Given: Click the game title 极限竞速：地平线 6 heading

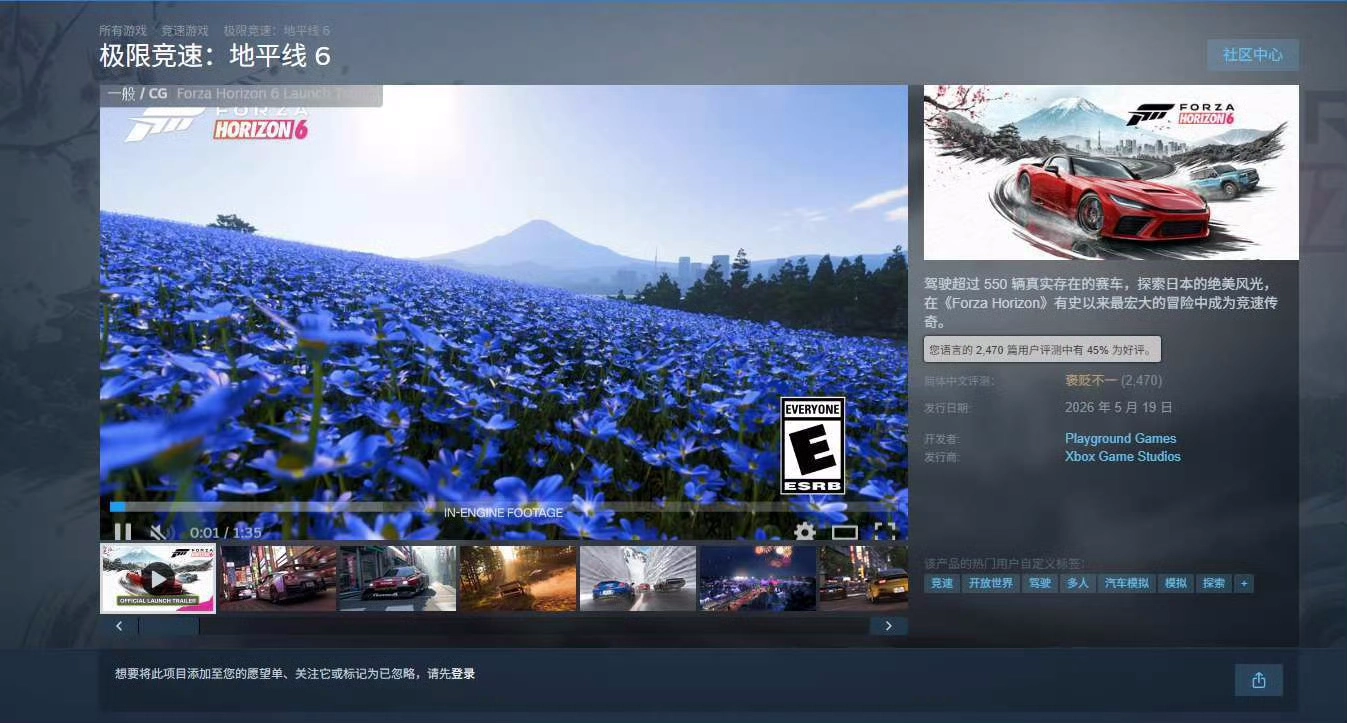Looking at the screenshot, I should click(215, 56).
